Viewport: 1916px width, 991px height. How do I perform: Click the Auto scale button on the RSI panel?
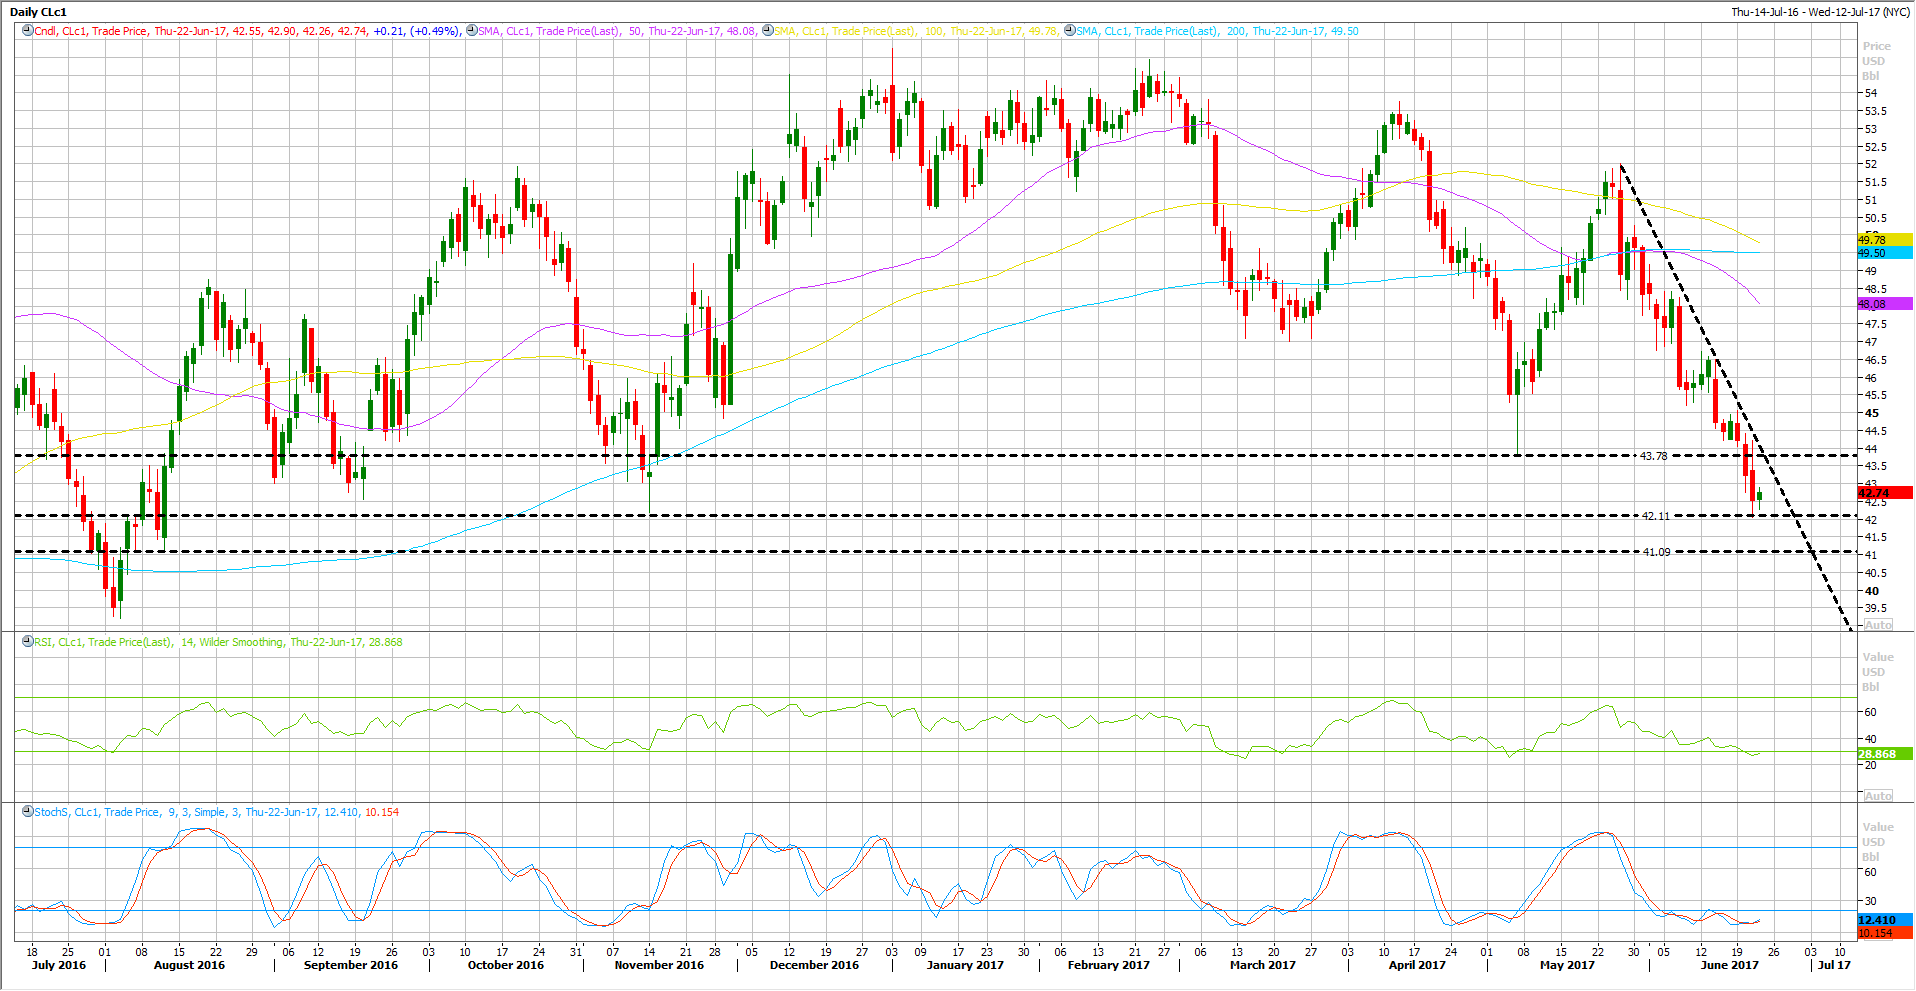pos(1878,796)
